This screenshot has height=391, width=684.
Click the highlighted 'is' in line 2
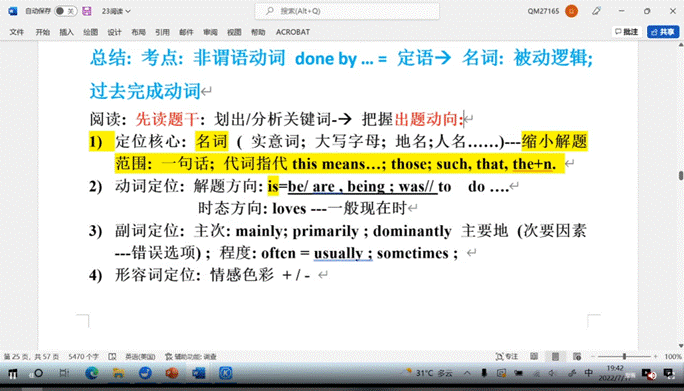click(273, 186)
